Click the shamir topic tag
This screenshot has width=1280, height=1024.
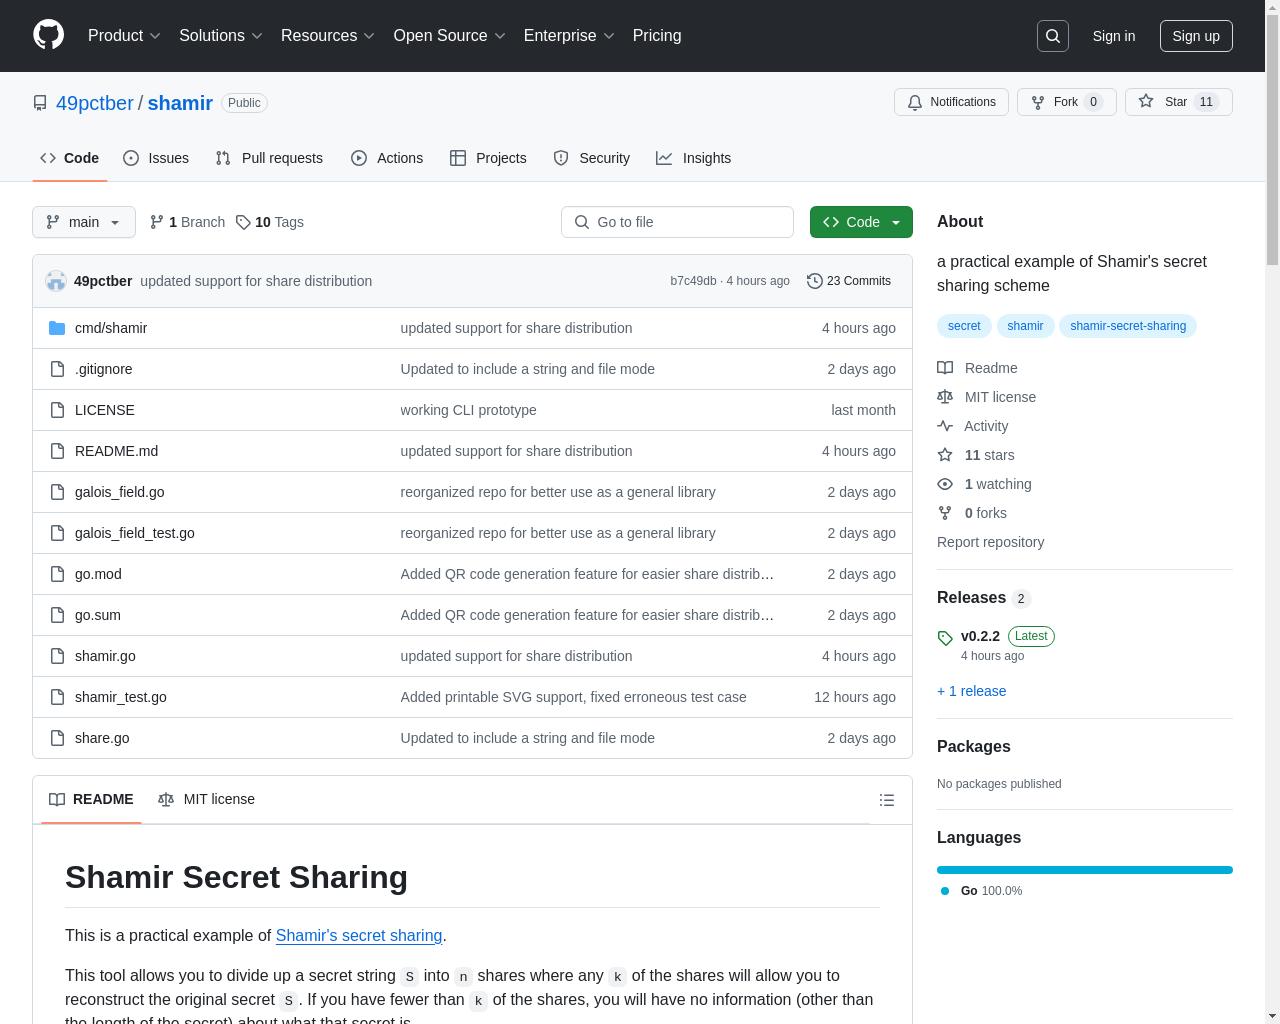(1025, 326)
